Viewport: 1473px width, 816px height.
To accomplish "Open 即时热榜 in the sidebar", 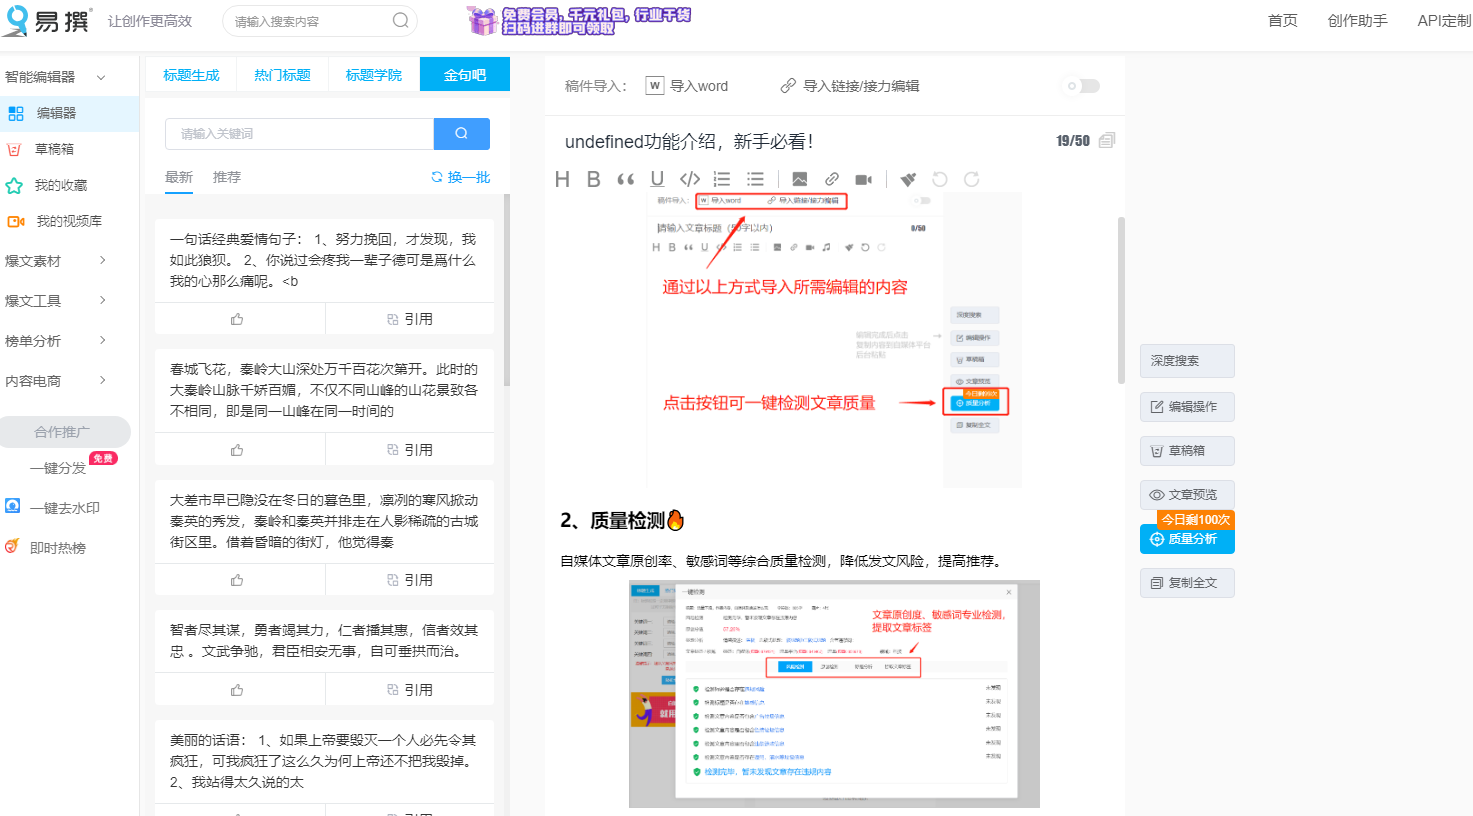I will 58,548.
